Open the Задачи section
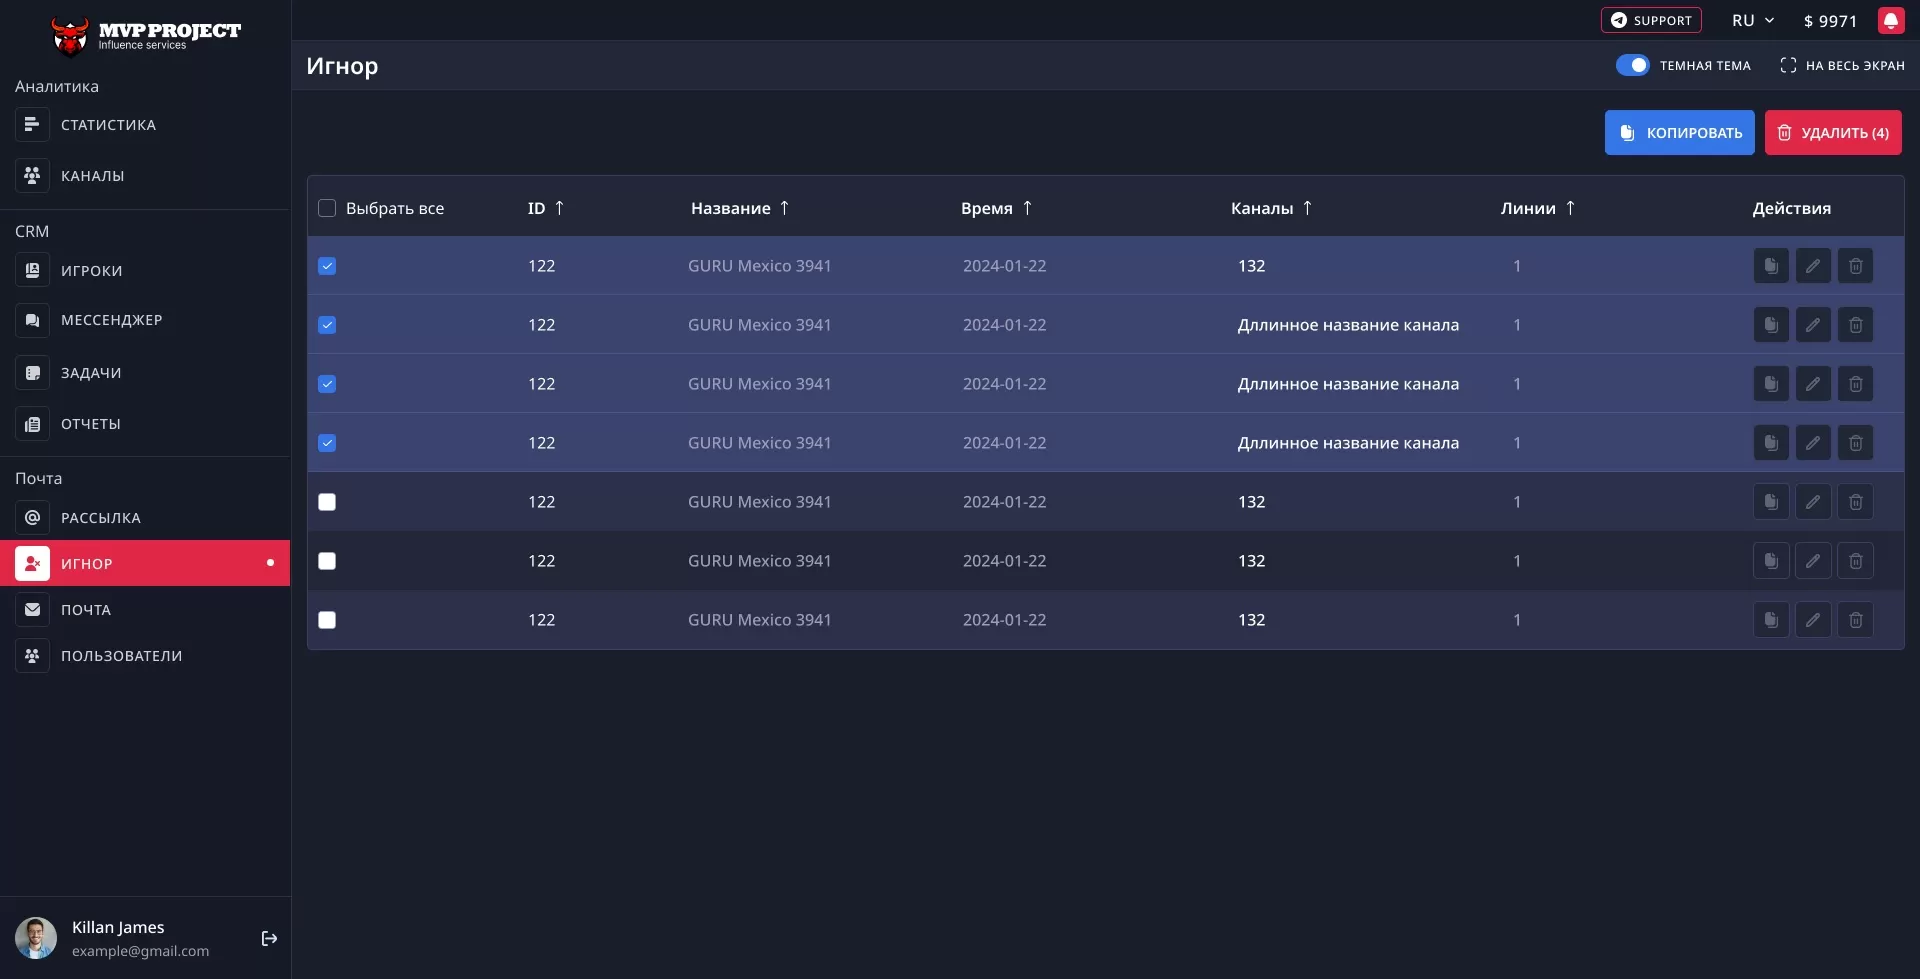 [x=89, y=372]
